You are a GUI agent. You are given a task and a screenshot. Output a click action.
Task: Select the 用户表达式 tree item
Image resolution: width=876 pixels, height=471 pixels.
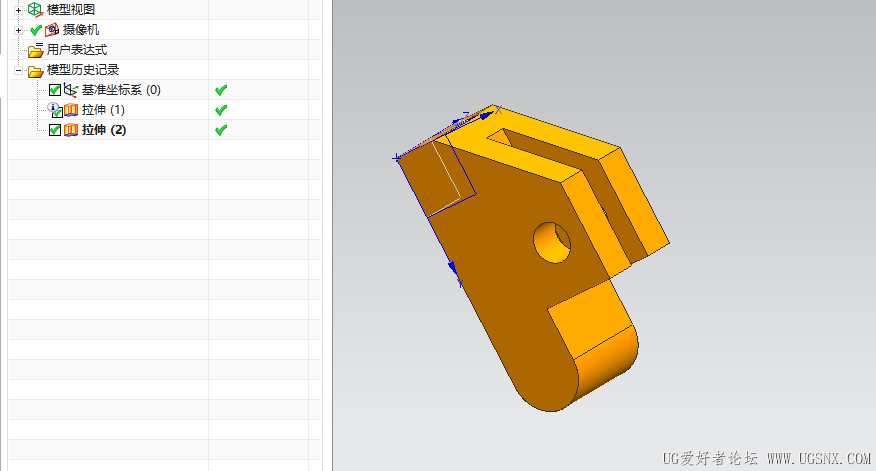(77, 50)
